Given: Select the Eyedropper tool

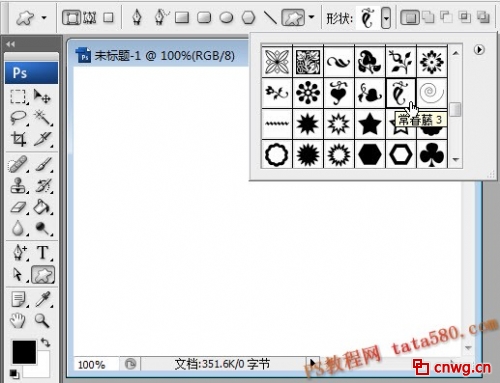Looking at the screenshot, I should tap(43, 299).
